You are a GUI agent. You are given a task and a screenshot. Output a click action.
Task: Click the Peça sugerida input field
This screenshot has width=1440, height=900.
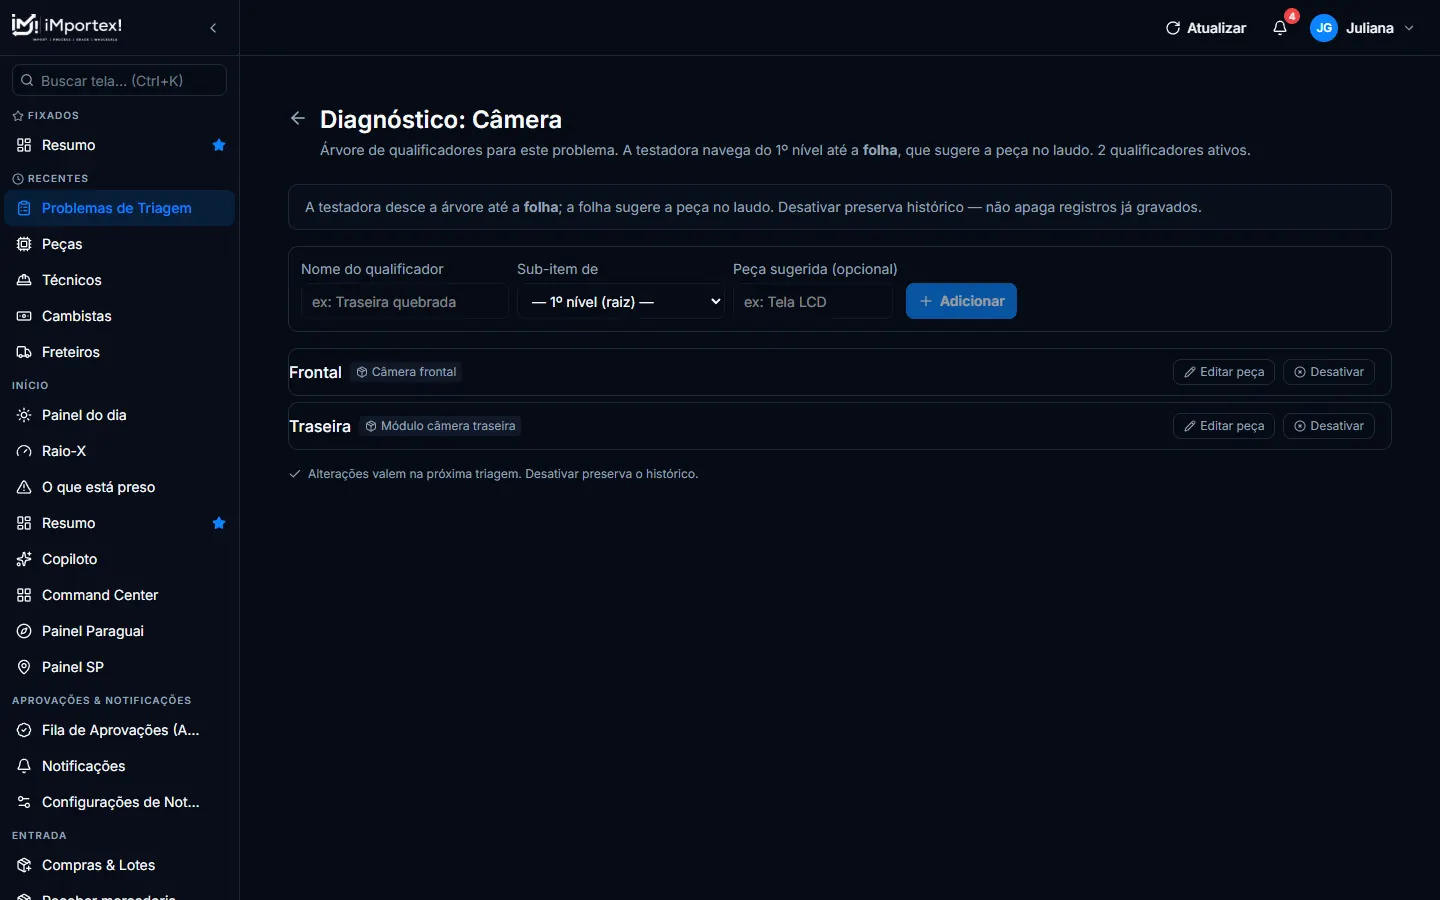[x=813, y=301]
